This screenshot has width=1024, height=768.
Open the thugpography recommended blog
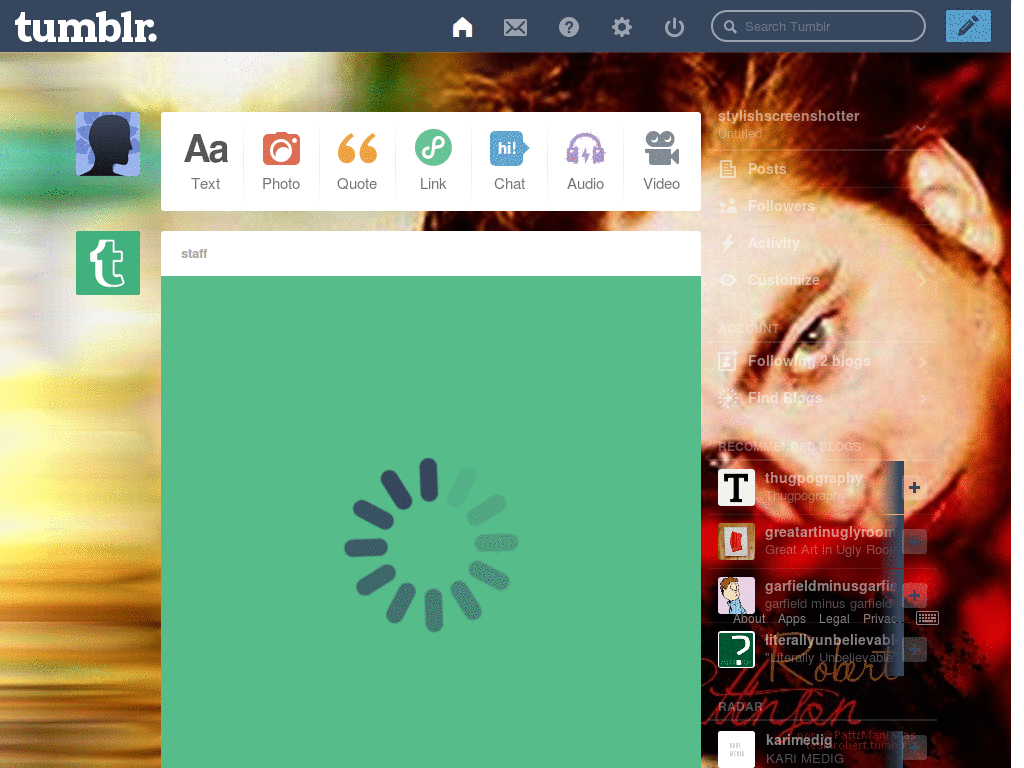coord(813,478)
